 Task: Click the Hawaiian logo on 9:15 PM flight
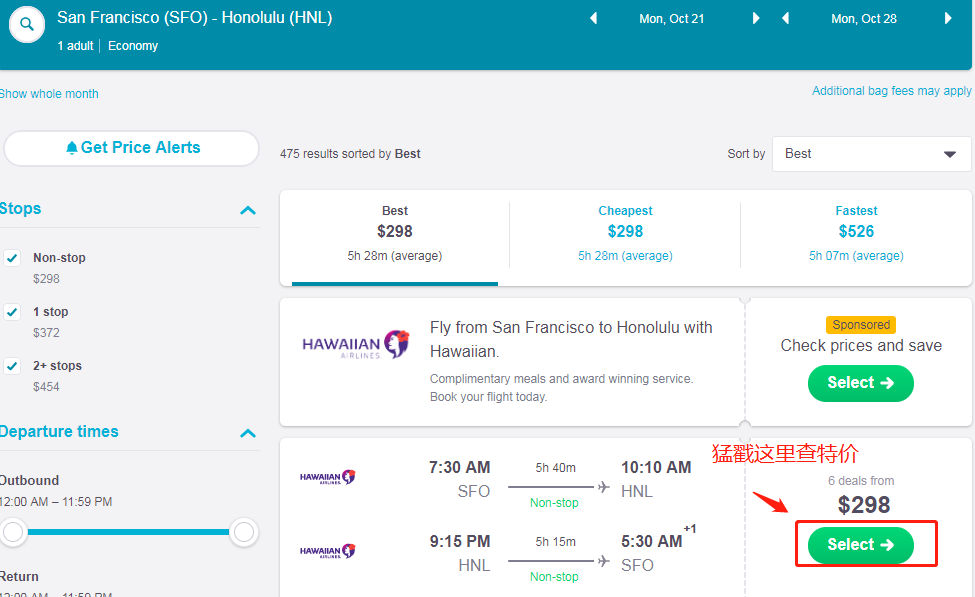tap(327, 552)
